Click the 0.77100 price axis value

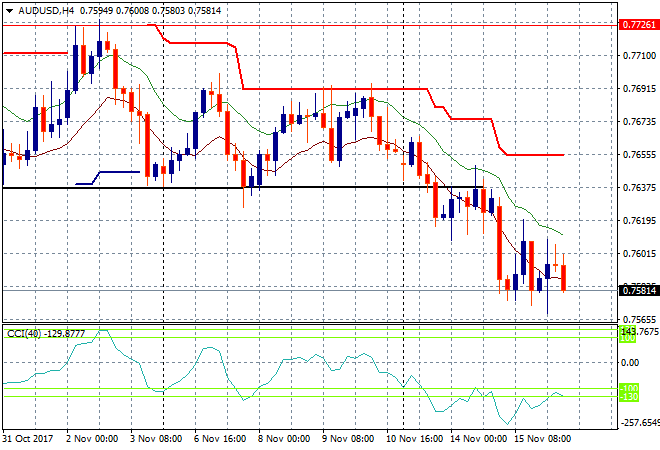(639, 56)
